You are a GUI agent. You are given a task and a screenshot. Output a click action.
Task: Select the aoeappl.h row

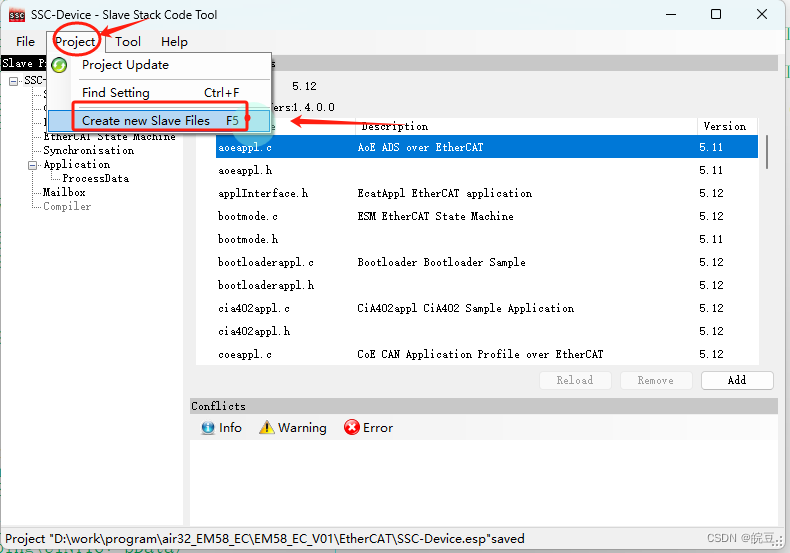(x=487, y=170)
